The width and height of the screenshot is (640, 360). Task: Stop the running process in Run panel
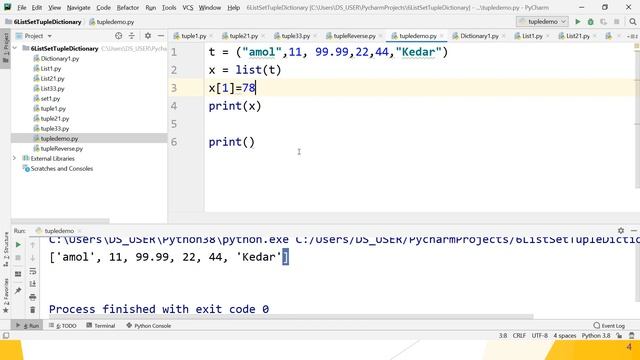pyautogui.click(x=18, y=258)
